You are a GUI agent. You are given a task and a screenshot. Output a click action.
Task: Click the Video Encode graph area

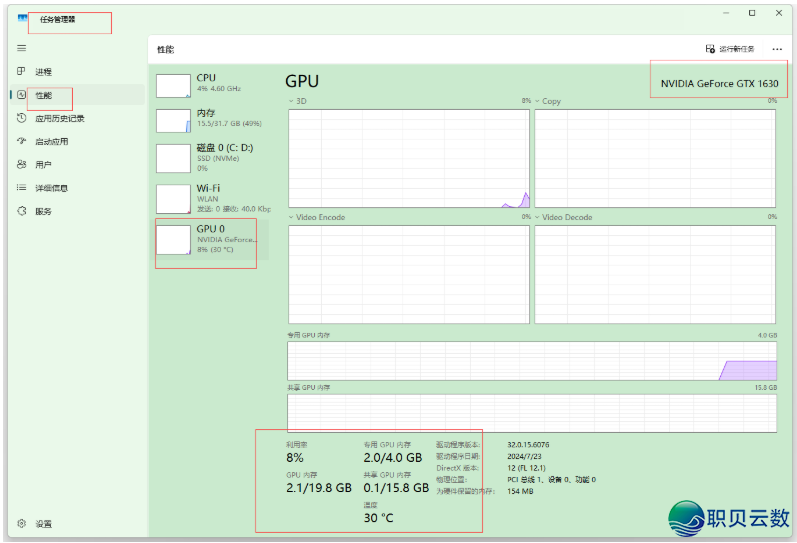[409, 275]
